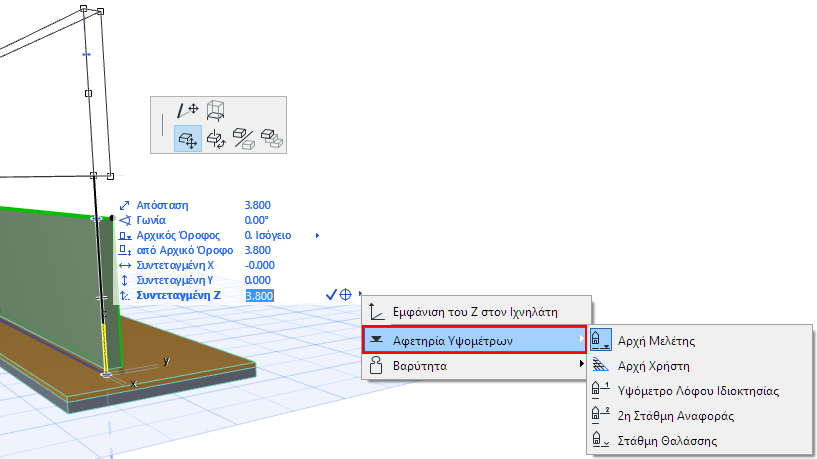
Task: Click the Απόσταση value 3.800
Action: (257, 205)
